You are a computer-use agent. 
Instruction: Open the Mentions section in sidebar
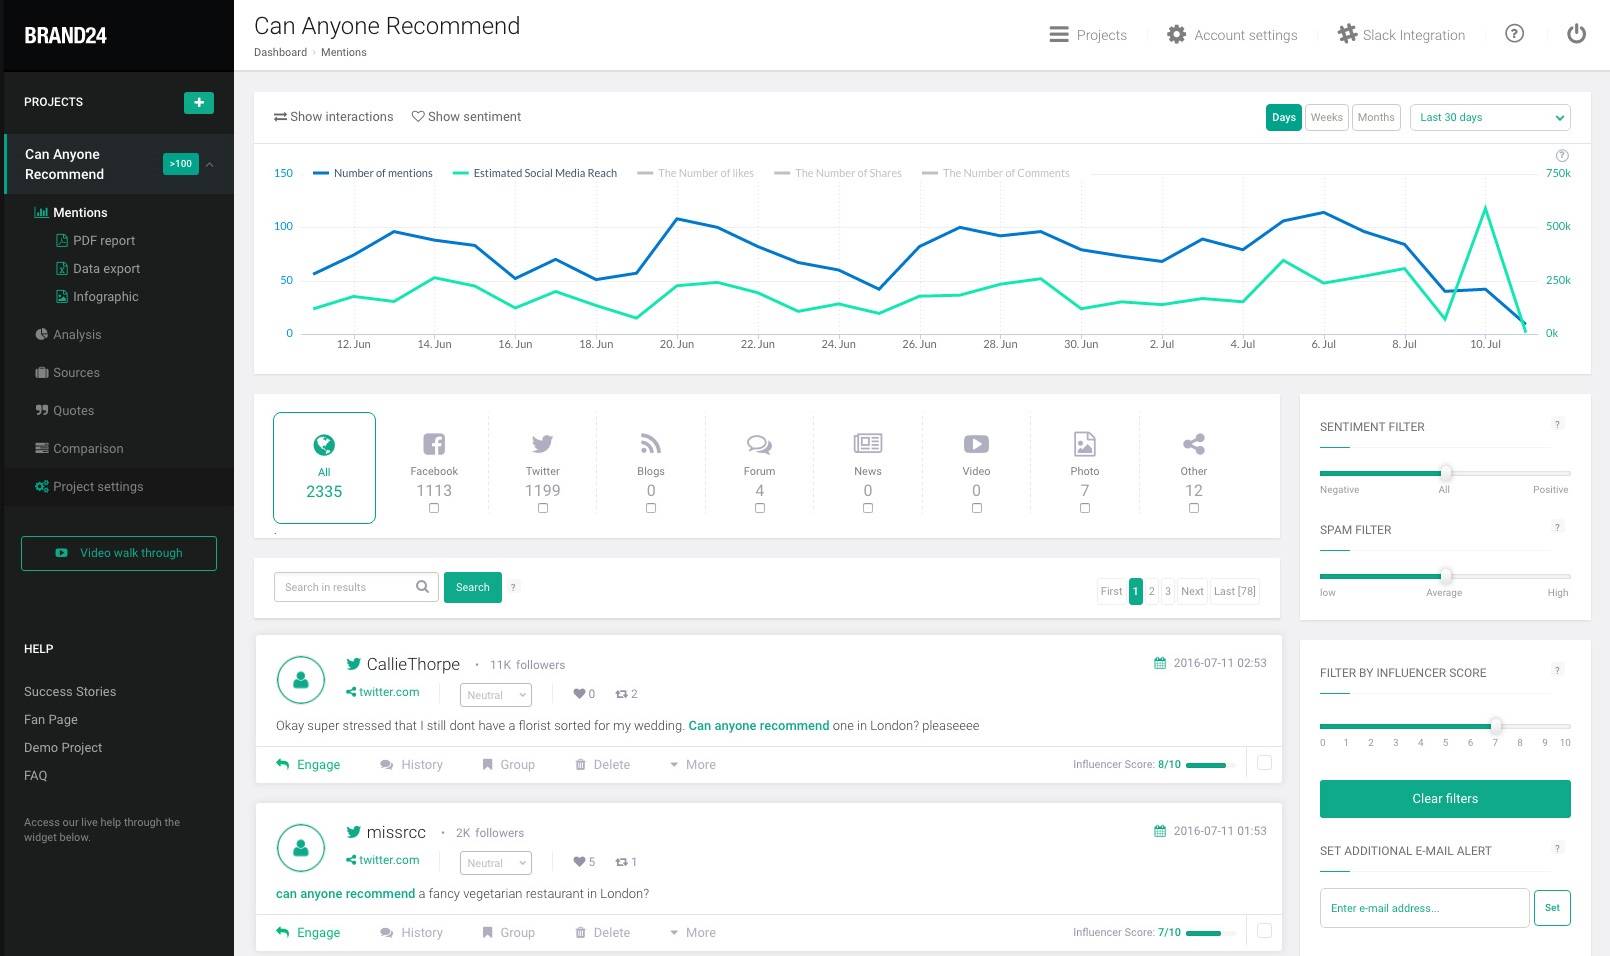(82, 212)
